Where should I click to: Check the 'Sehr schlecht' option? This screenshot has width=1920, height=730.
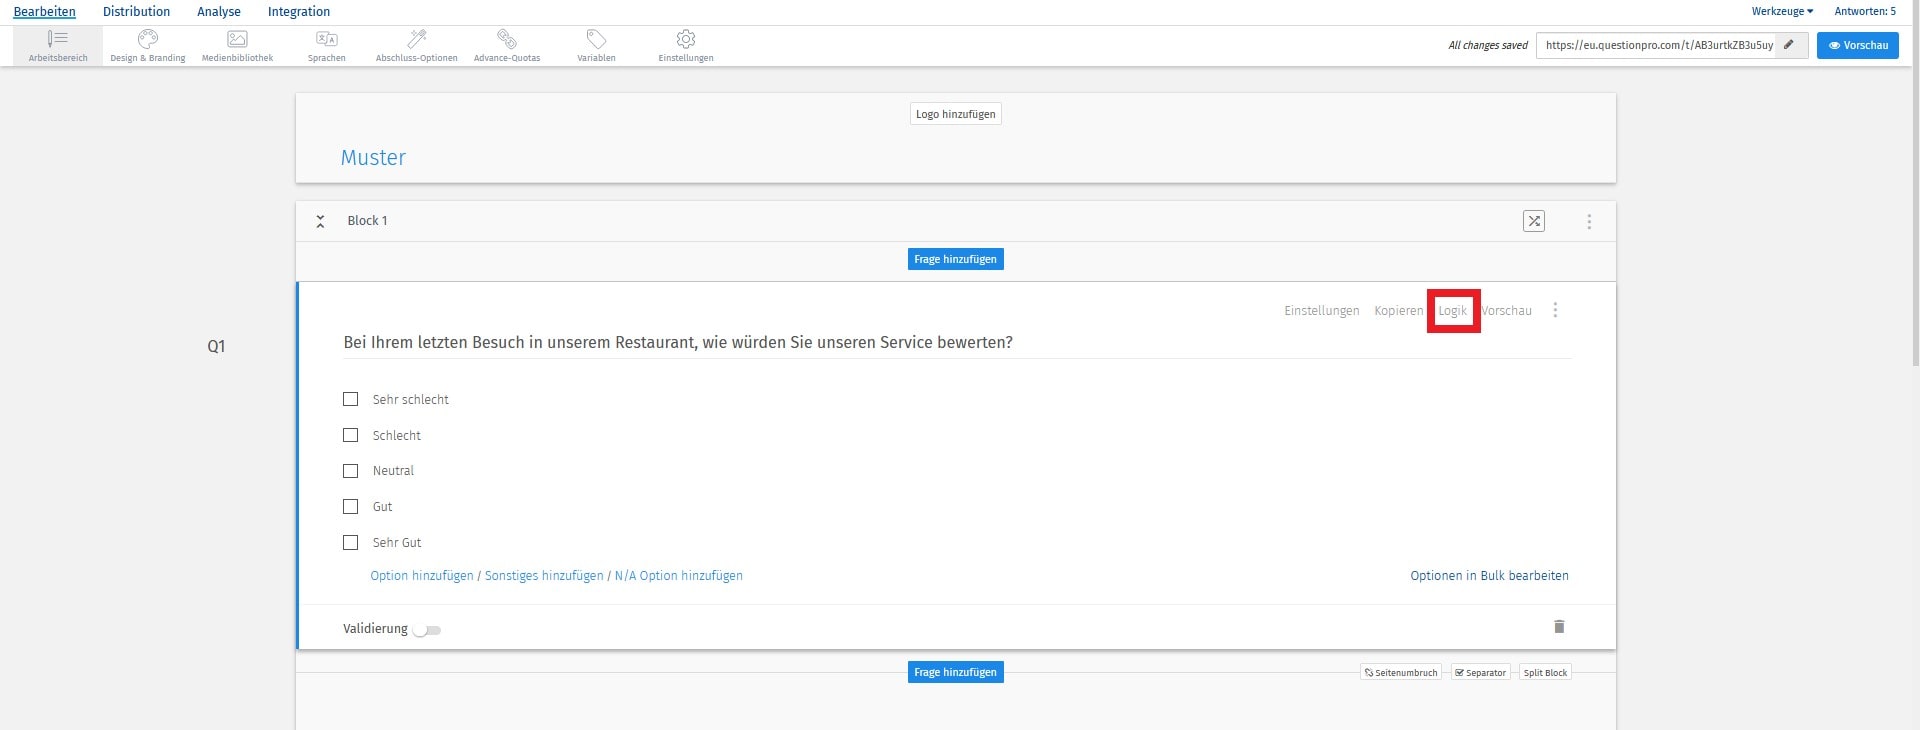[x=350, y=399]
